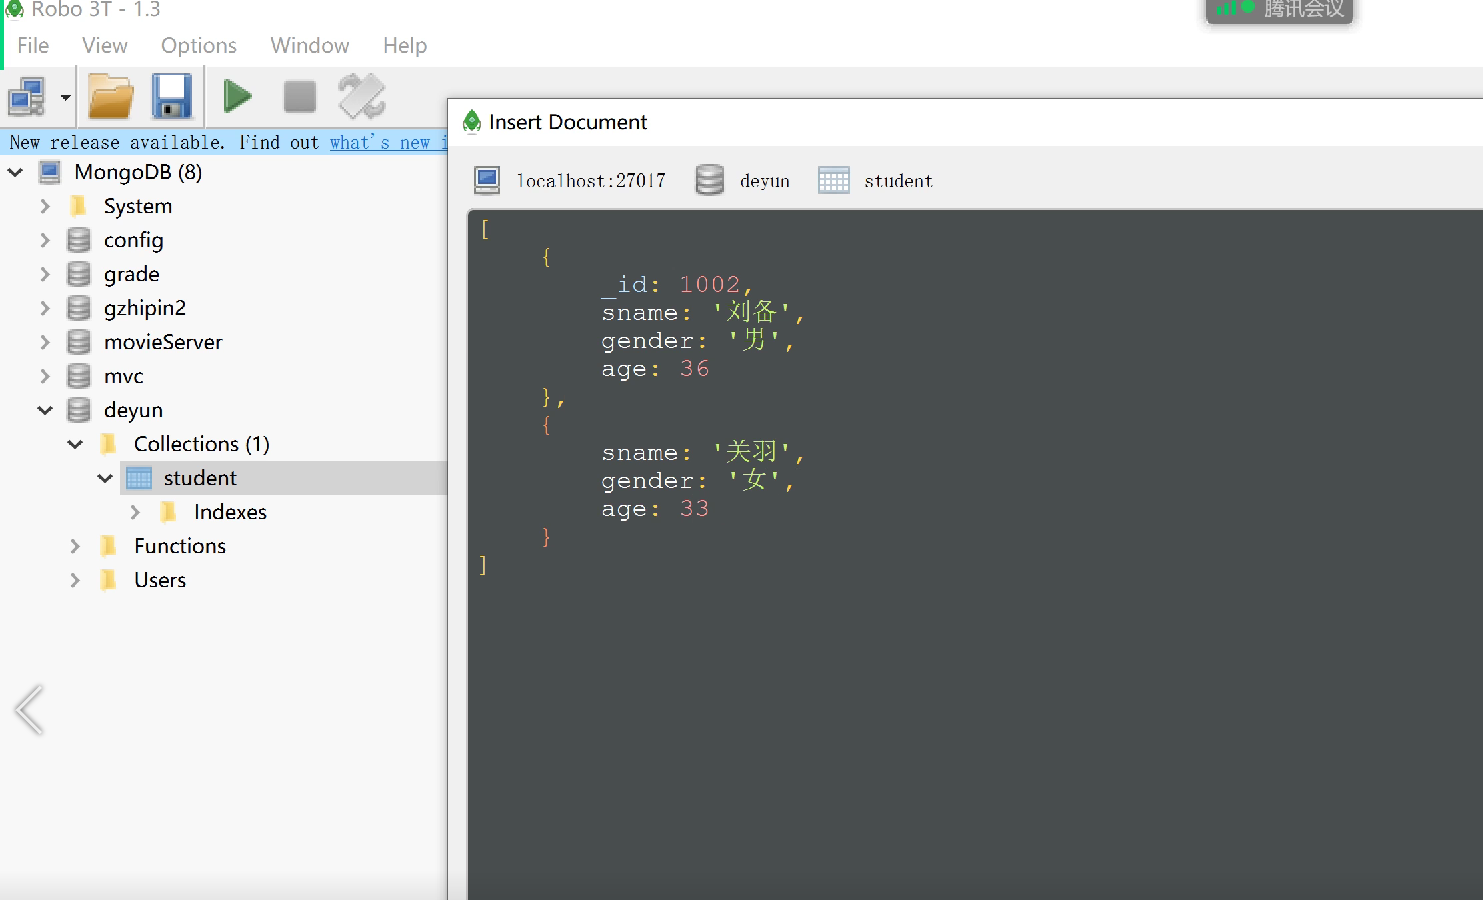
Task: Select the gzhipin2 database label
Action: pyautogui.click(x=145, y=308)
